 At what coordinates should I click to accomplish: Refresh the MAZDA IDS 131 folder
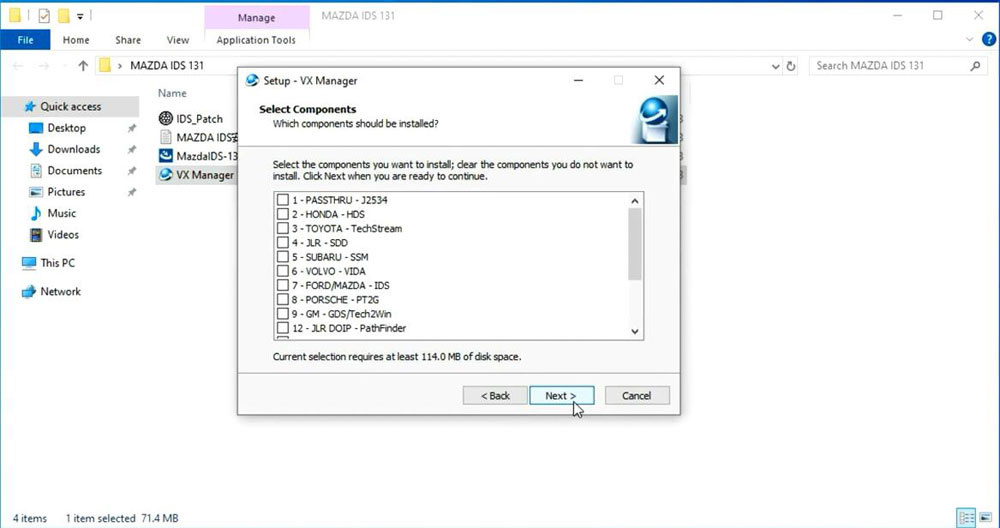(x=791, y=66)
